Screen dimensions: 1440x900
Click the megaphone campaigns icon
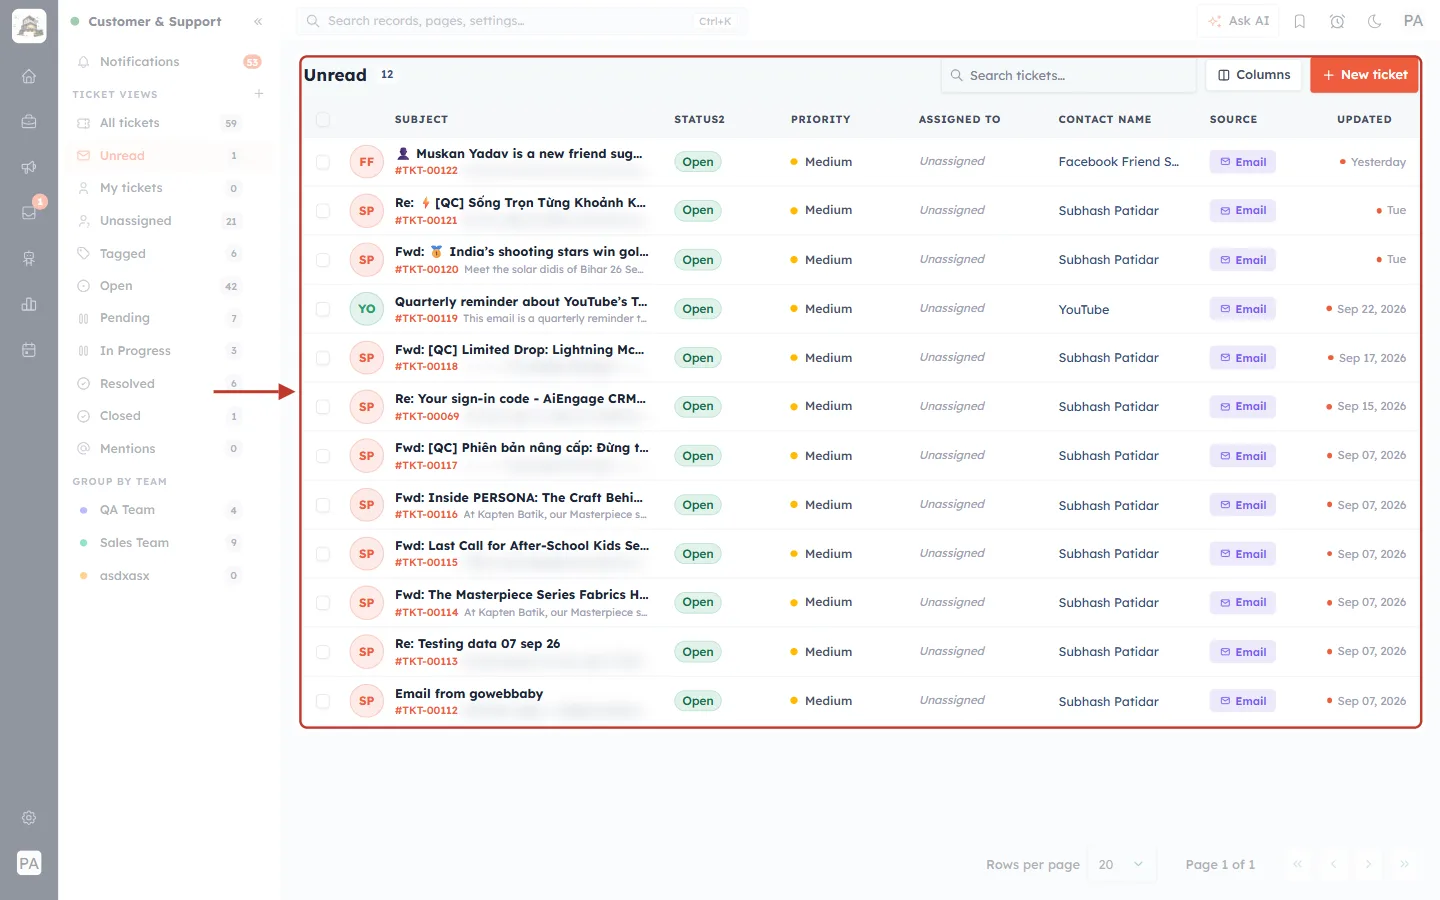pos(29,167)
